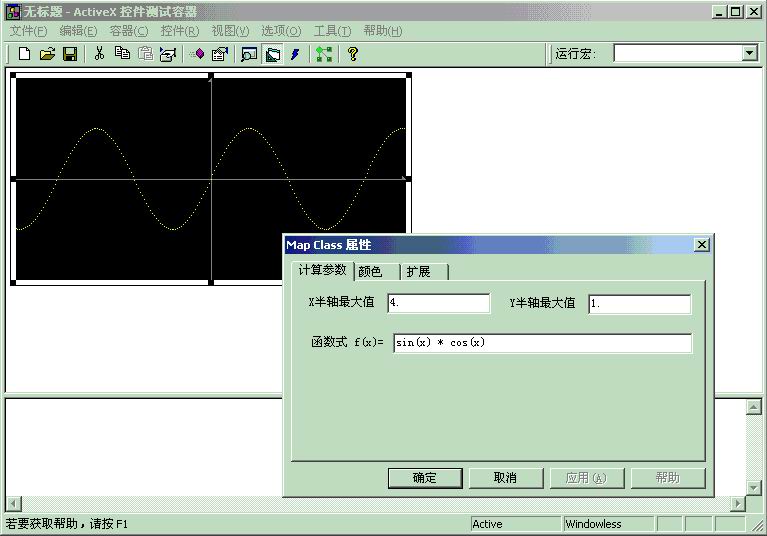The image size is (767, 536).
Task: Click the green connected nodes toolbar icon
Action: (x=324, y=54)
